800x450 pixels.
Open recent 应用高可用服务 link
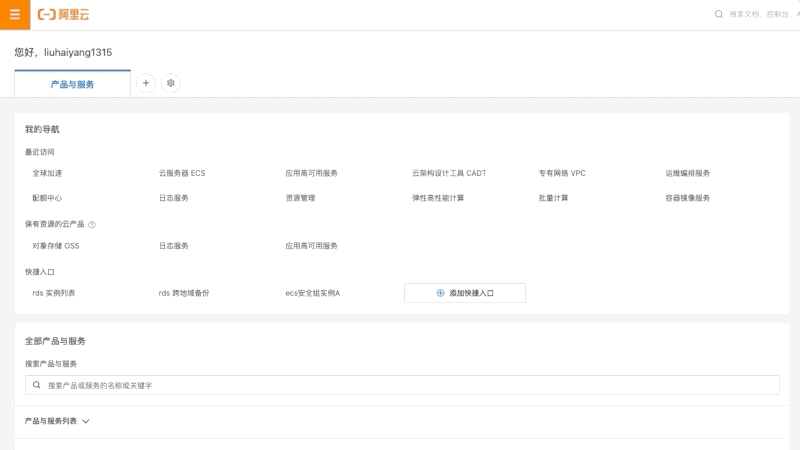pos(311,173)
